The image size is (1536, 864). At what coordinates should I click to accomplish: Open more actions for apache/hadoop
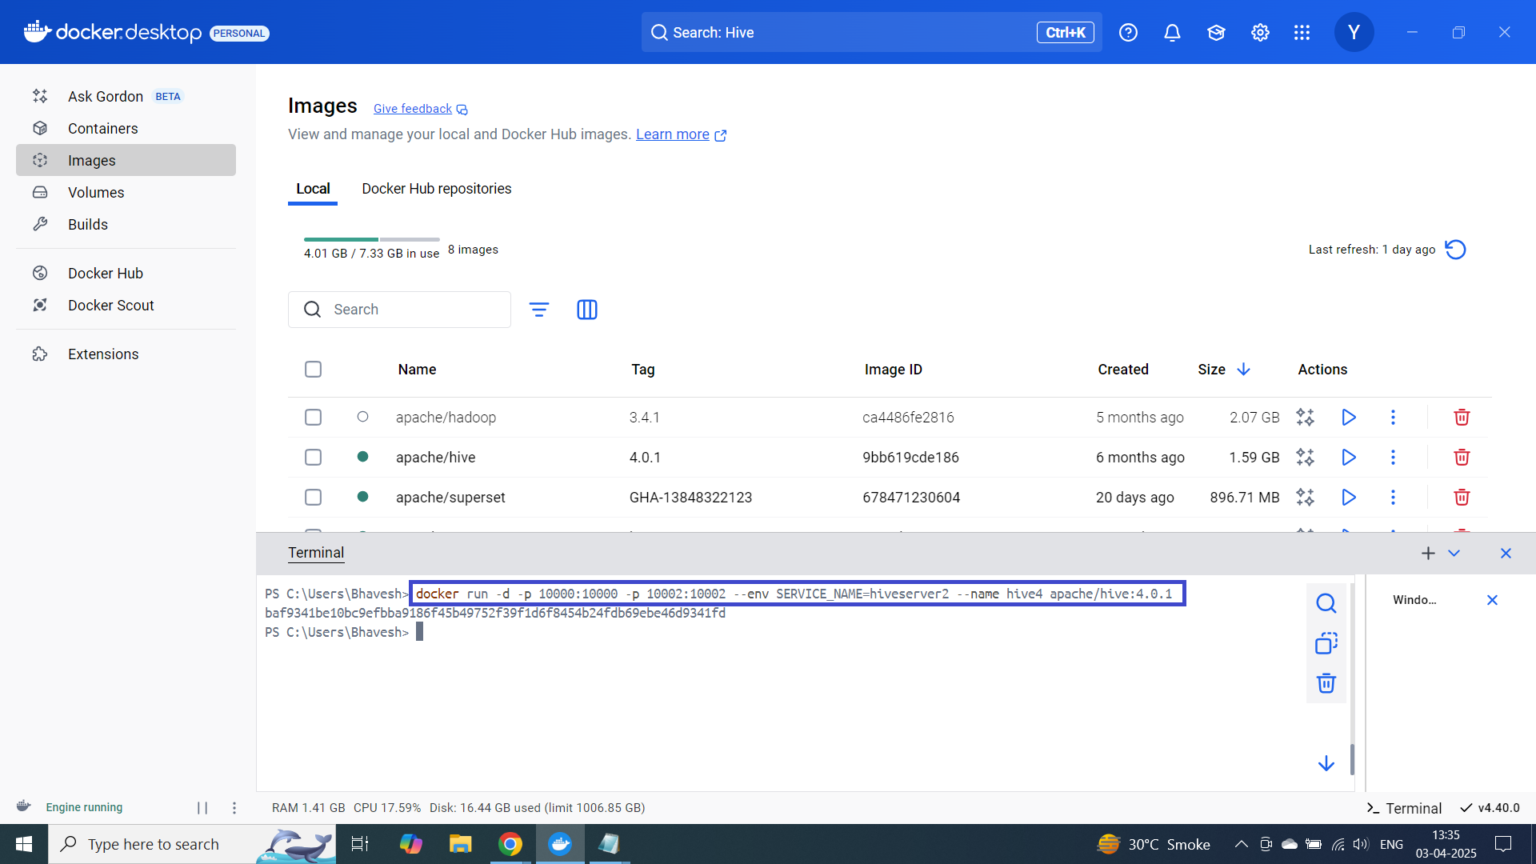(x=1393, y=417)
